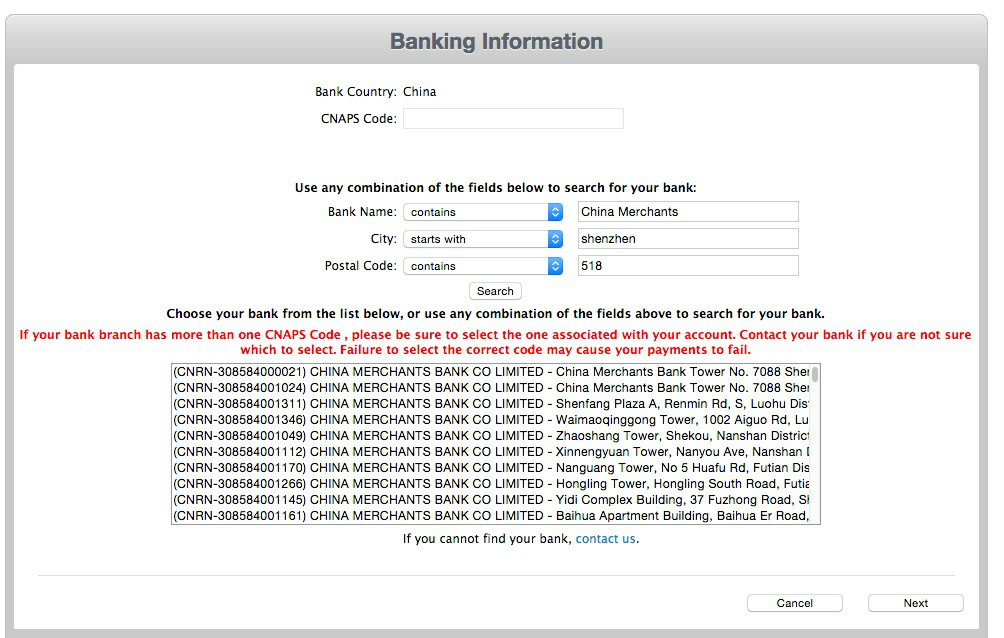Image resolution: width=1004 pixels, height=638 pixels.
Task: Select bank entry CNRN-308584001145 Yidi Complex Building
Action: click(490, 500)
